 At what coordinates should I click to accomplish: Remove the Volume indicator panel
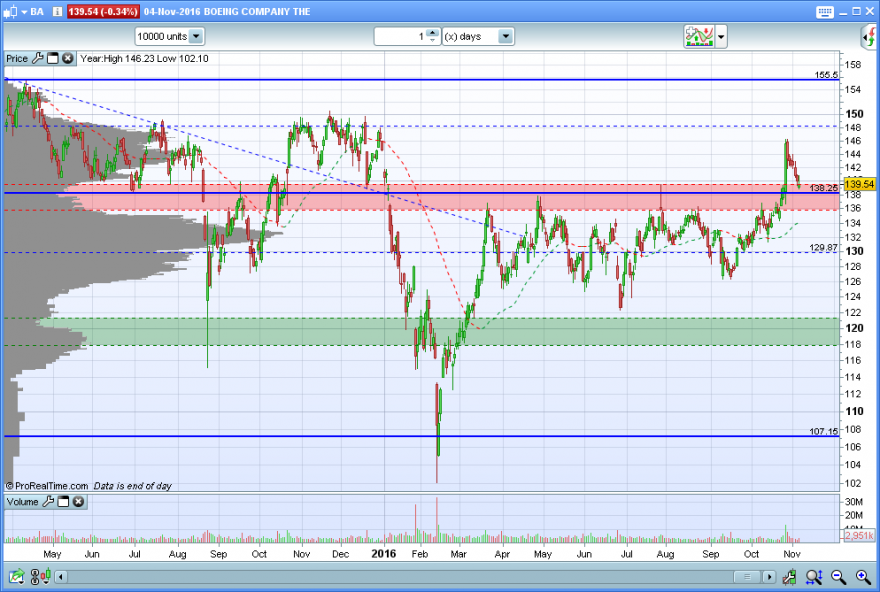coord(79,502)
